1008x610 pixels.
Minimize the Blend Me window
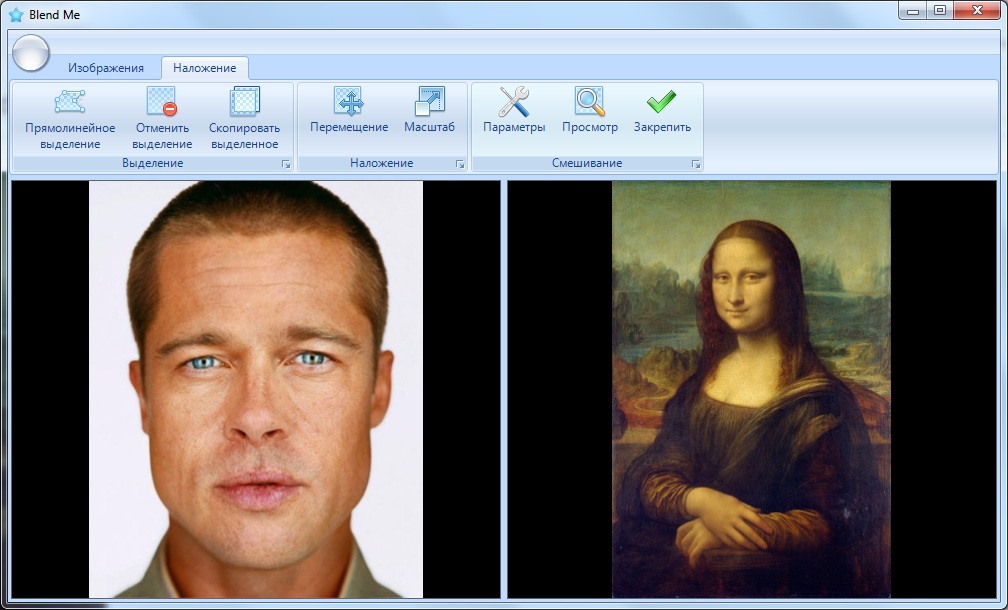click(912, 10)
